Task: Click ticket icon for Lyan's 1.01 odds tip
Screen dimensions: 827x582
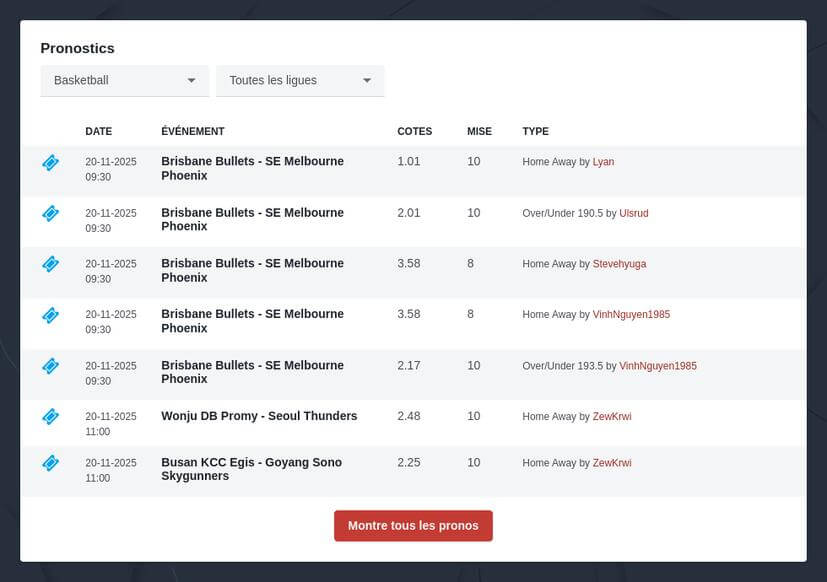Action: click(50, 162)
